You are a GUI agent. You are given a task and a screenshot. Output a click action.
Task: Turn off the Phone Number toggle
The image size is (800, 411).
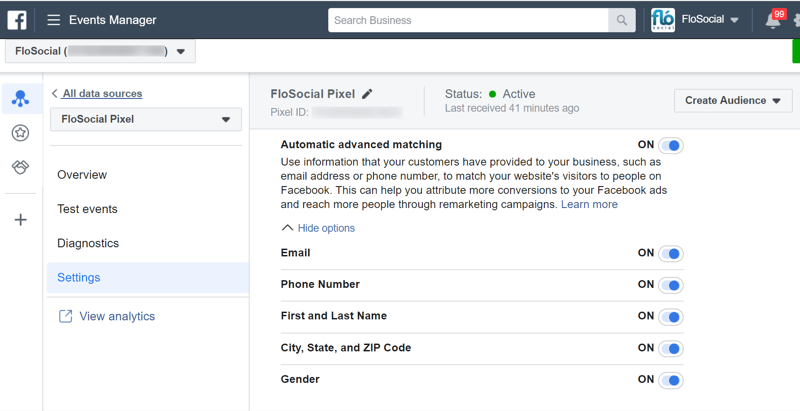click(x=671, y=285)
